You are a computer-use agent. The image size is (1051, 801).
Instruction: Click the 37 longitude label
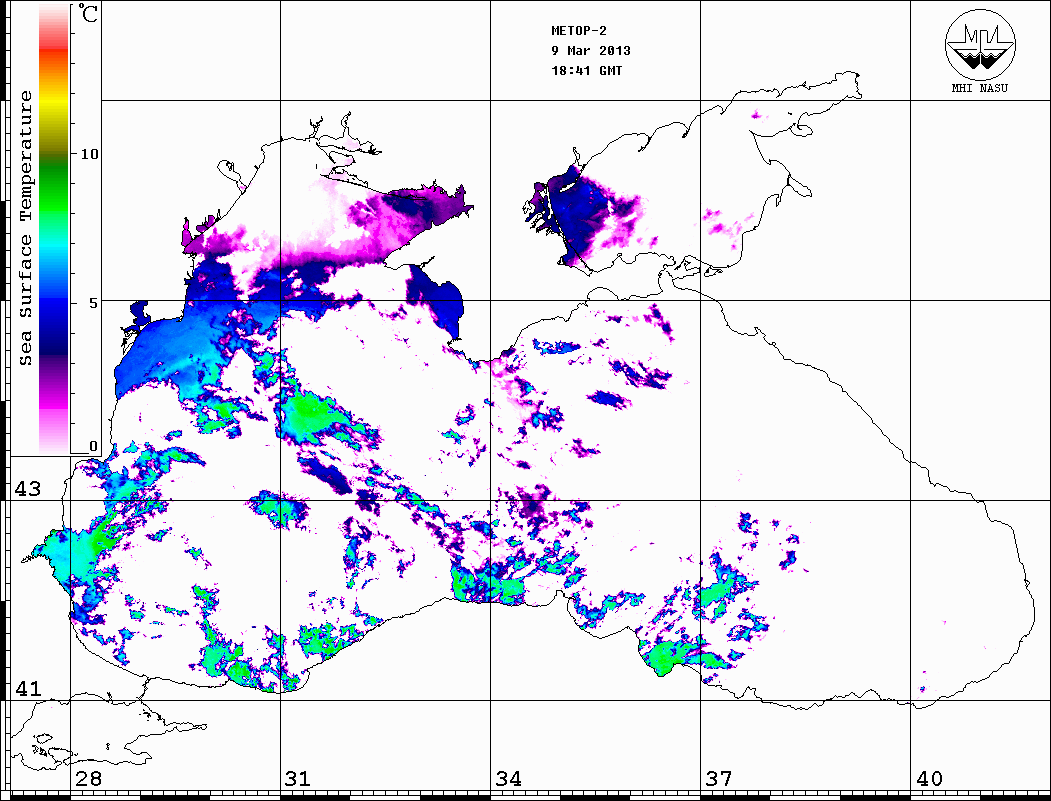pyautogui.click(x=718, y=779)
